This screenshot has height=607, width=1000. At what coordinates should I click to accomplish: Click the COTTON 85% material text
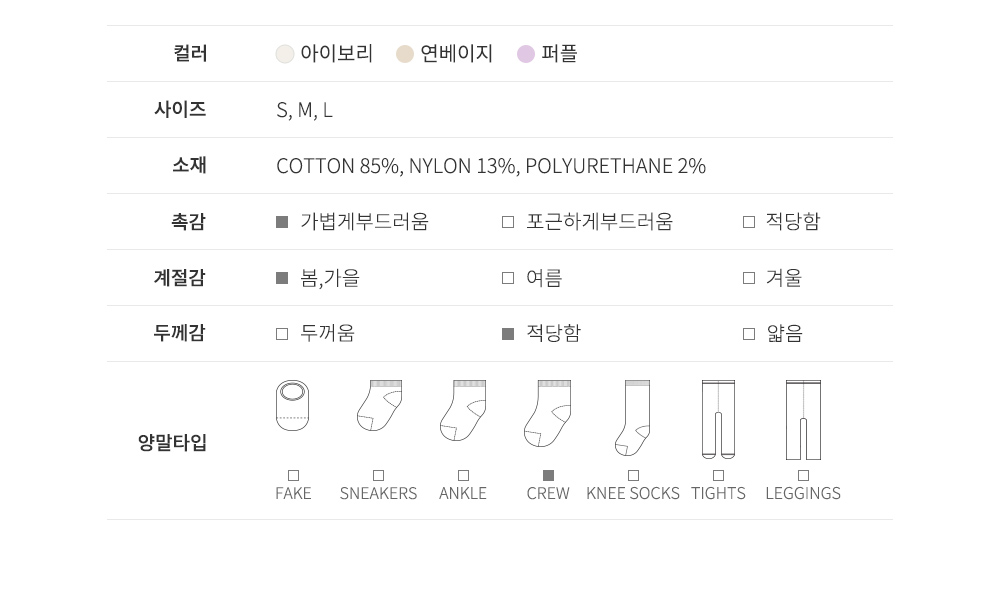coord(338,166)
